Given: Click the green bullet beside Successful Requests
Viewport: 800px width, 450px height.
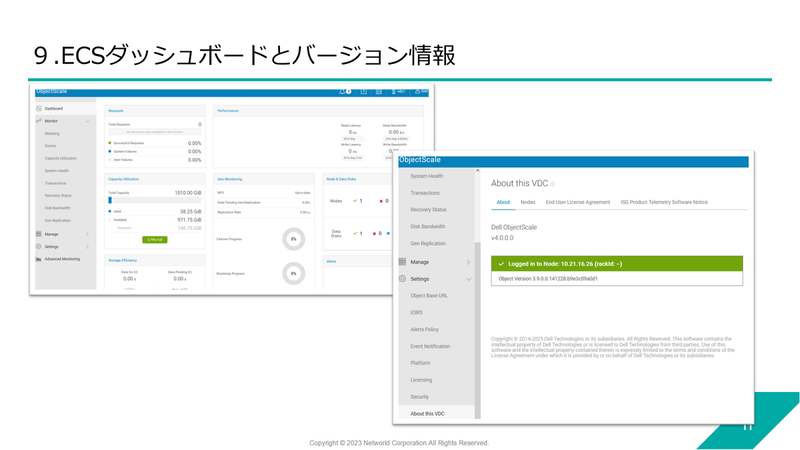Looking at the screenshot, I should 110,143.
